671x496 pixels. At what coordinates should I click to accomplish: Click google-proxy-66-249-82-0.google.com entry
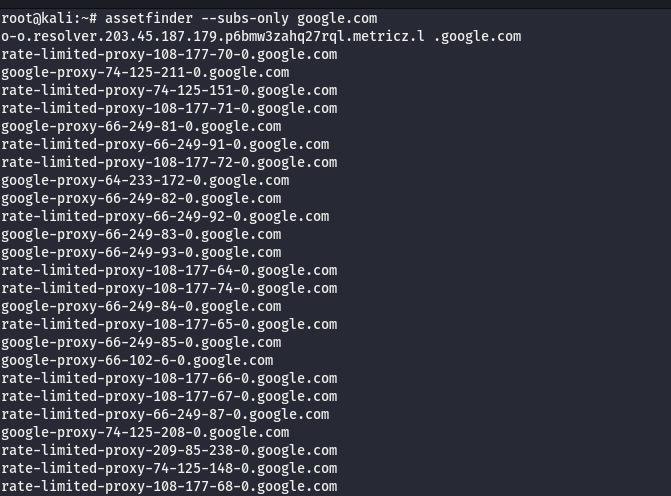pyautogui.click(x=141, y=198)
